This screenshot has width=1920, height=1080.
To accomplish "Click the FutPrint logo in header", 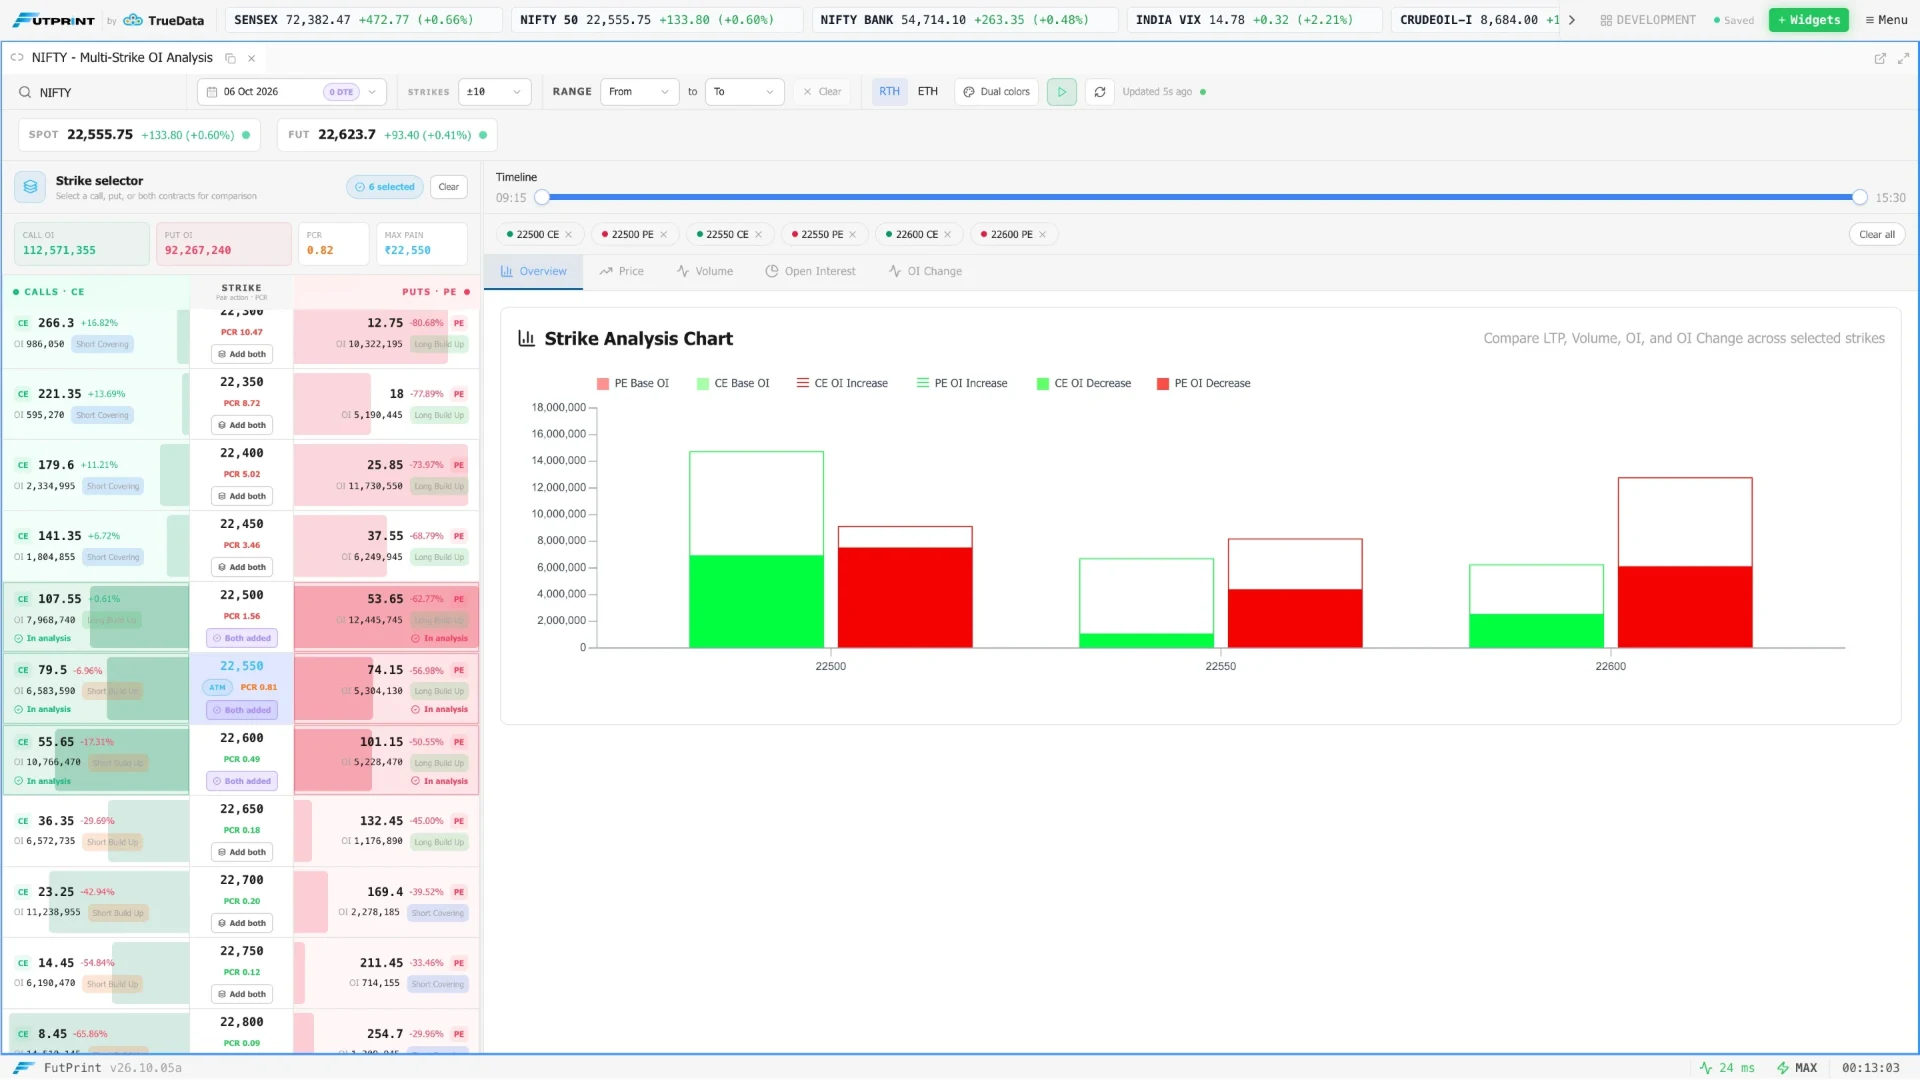I will tap(55, 20).
